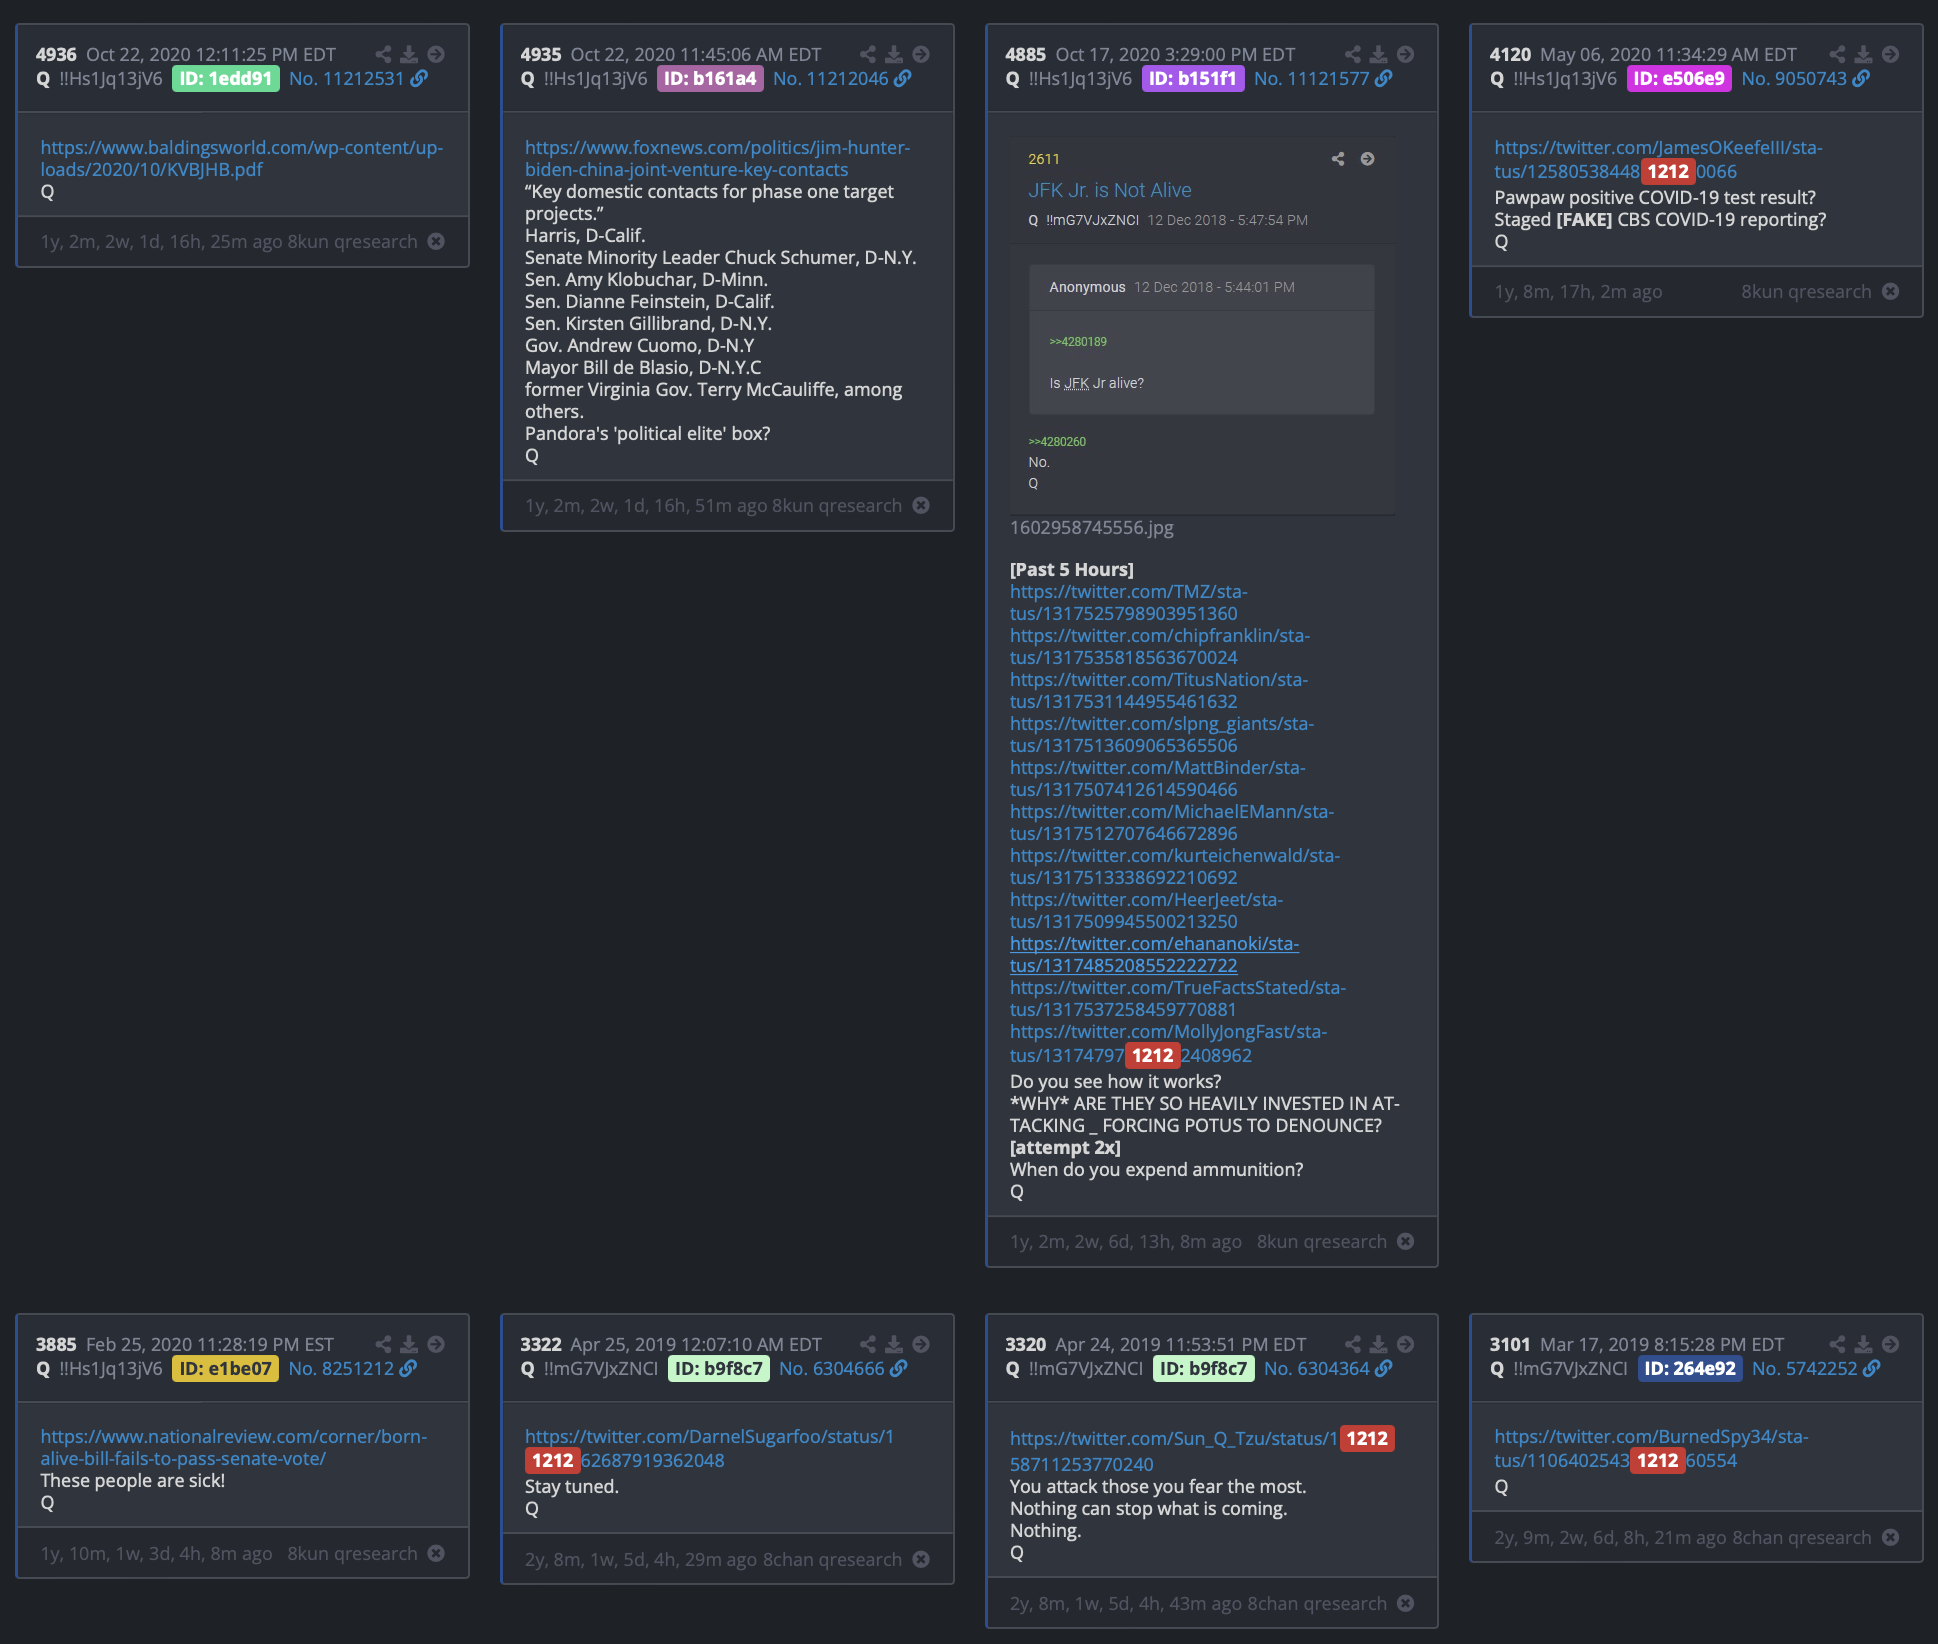Share post 3322 via its share icon
The width and height of the screenshot is (1938, 1644).
[868, 1344]
